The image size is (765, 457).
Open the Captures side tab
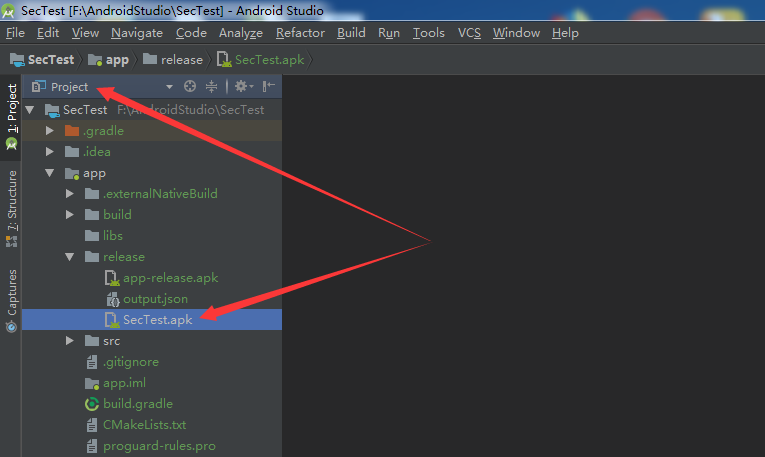pyautogui.click(x=12, y=297)
